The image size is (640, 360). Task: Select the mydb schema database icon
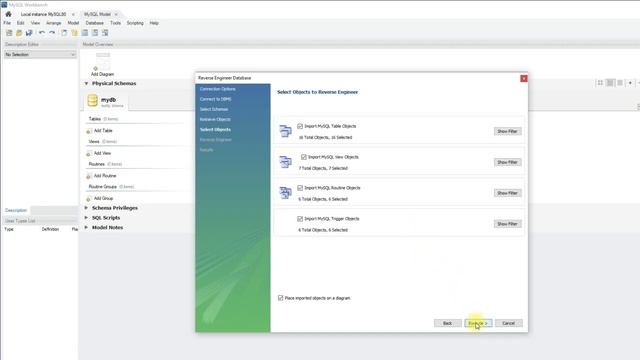pyautogui.click(x=93, y=100)
